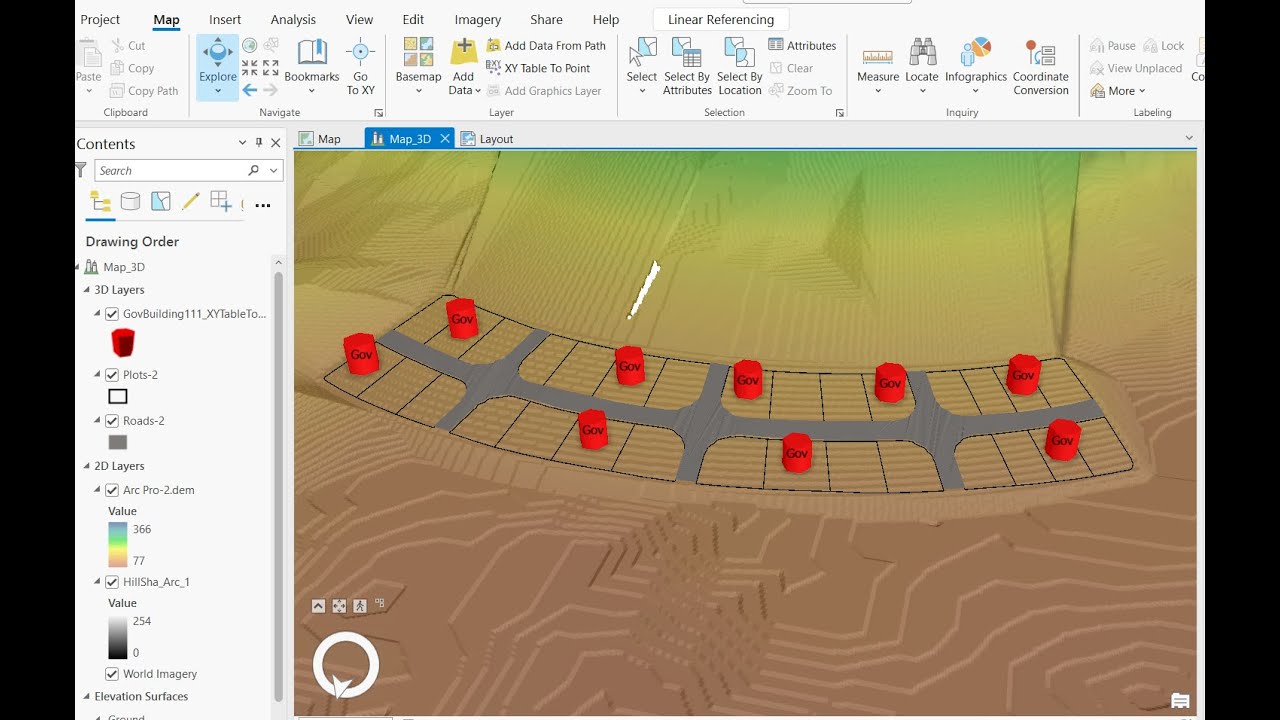Toggle the HillSha_Arc_1 layer checkbox
The width and height of the screenshot is (1280, 720).
[112, 582]
